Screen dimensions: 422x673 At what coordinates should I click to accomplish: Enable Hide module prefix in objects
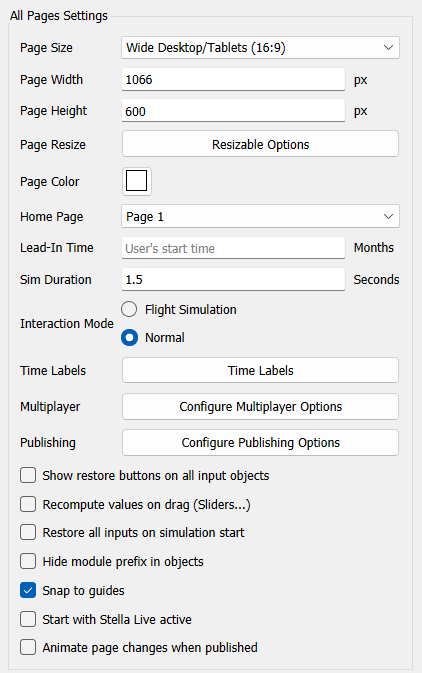click(28, 561)
